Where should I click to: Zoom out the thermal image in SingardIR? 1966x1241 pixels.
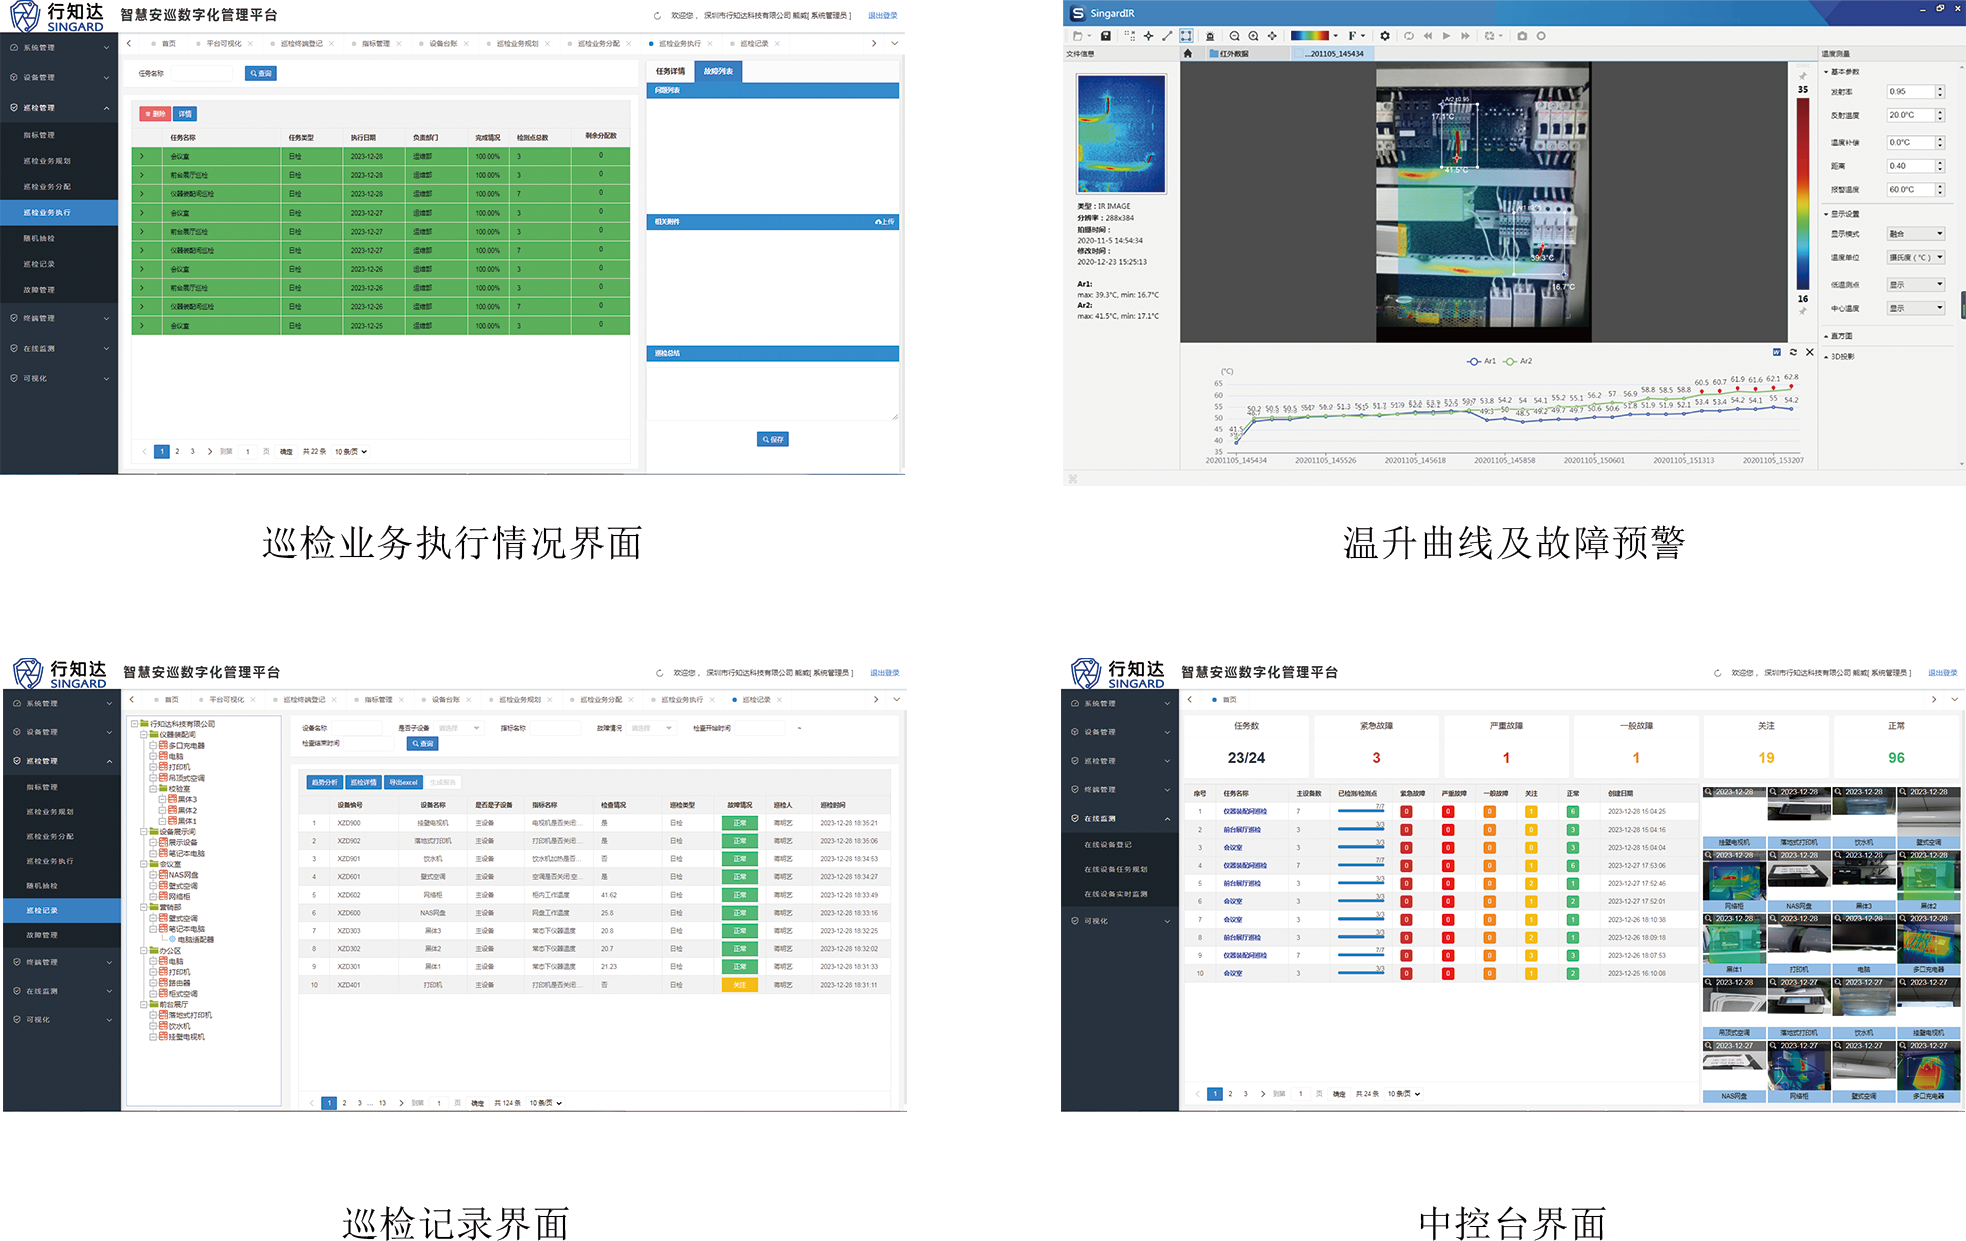pos(1235,36)
